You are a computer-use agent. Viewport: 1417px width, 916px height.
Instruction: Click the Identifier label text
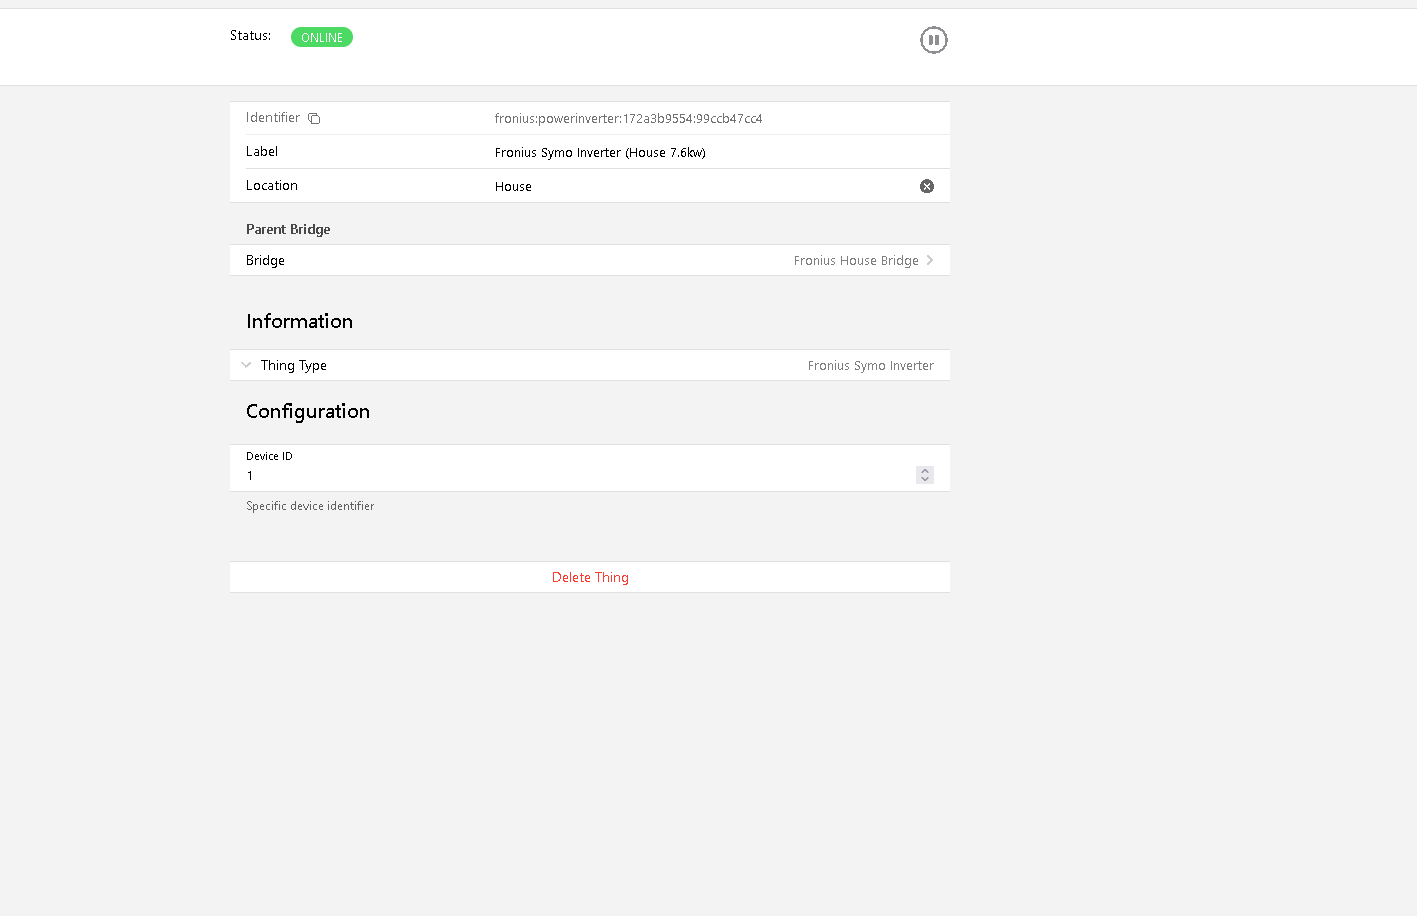coord(273,118)
